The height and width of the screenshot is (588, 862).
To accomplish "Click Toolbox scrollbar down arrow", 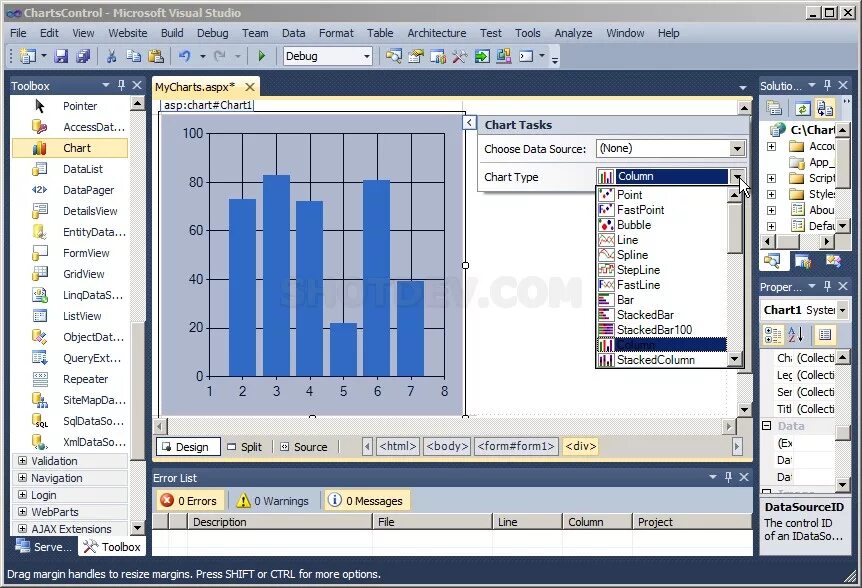I will tap(137, 528).
